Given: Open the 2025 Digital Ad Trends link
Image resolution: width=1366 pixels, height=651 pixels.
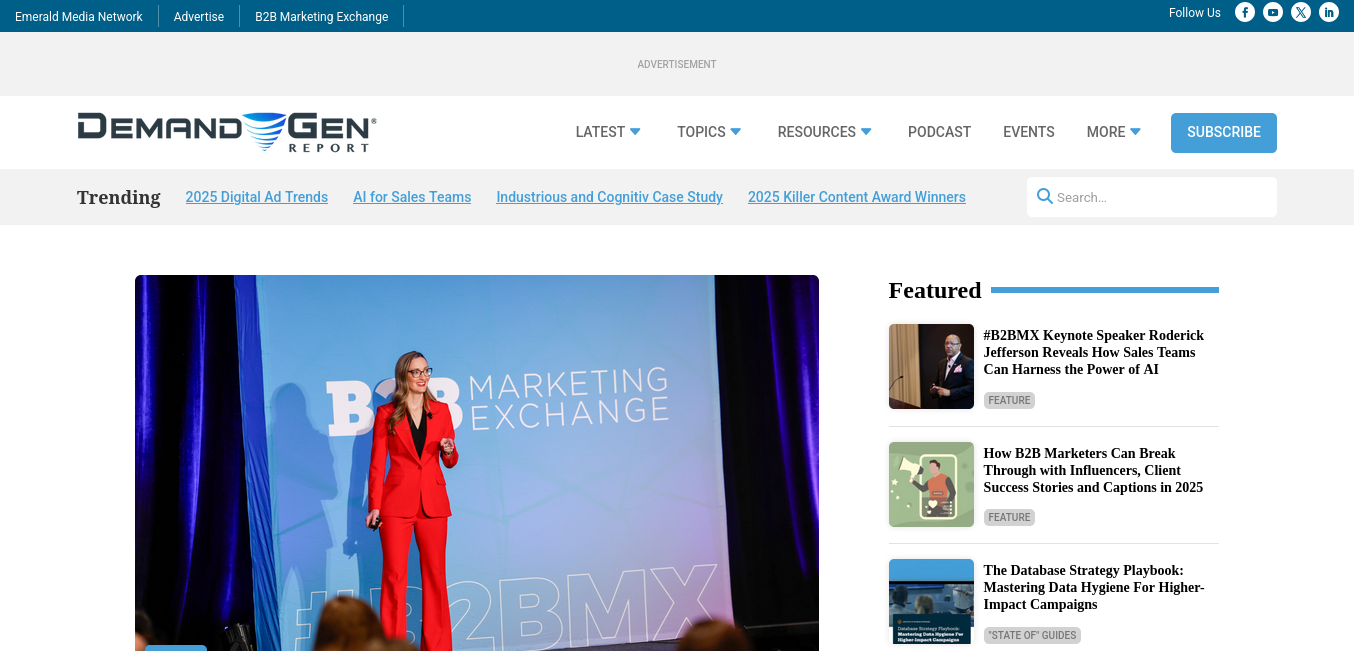Looking at the screenshot, I should [257, 197].
